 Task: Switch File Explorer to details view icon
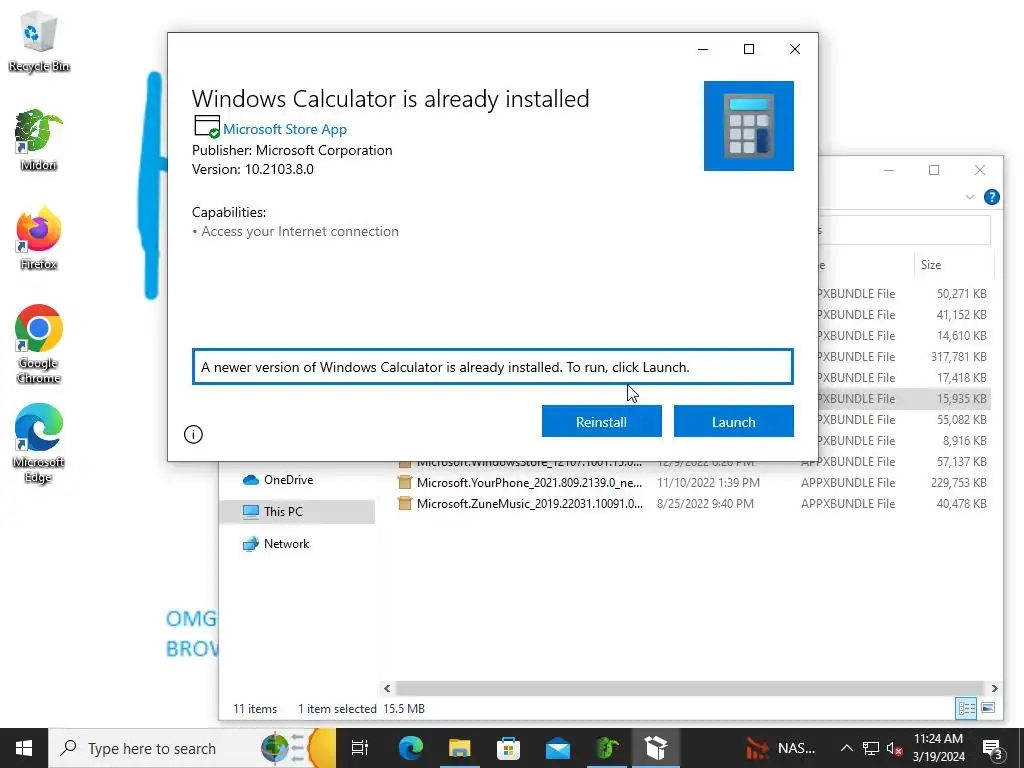pyautogui.click(x=967, y=708)
